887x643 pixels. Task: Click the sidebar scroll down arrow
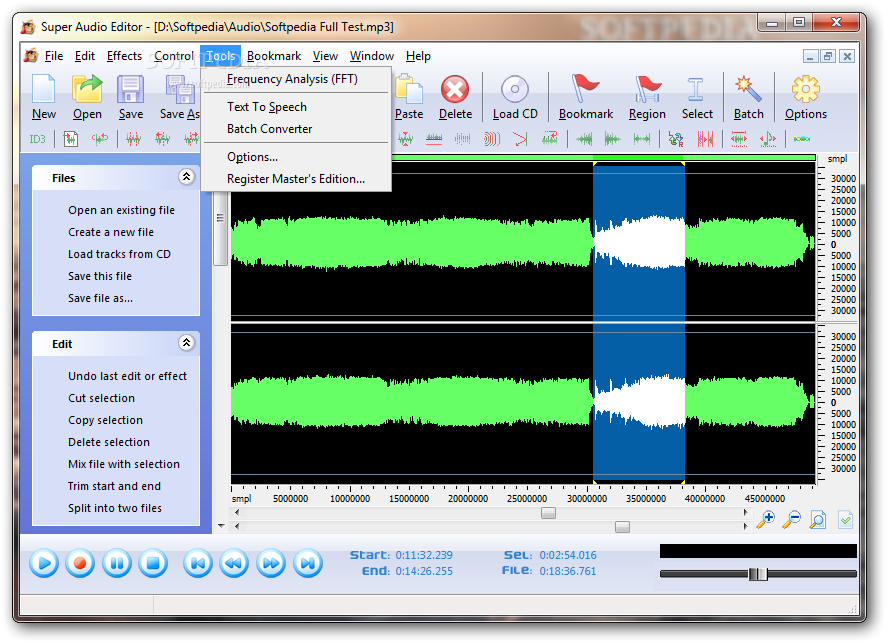(x=221, y=526)
